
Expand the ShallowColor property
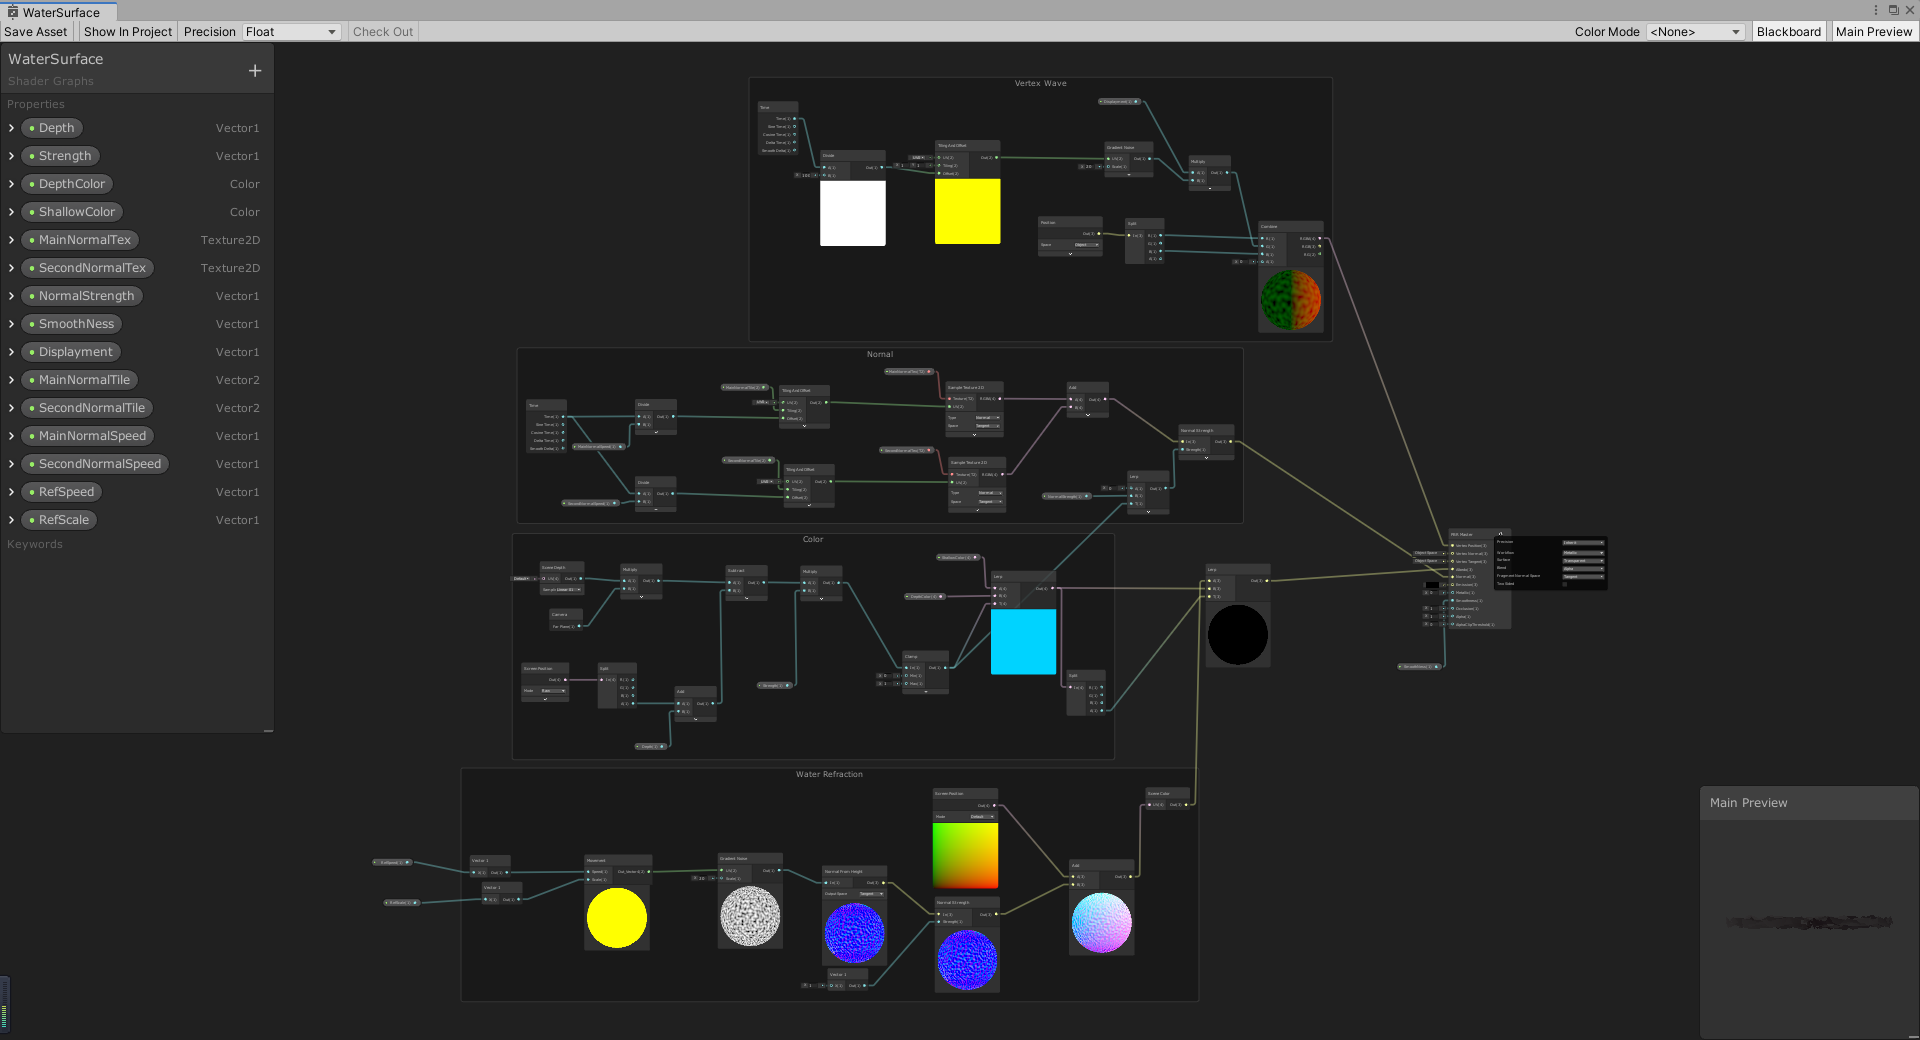[x=11, y=212]
